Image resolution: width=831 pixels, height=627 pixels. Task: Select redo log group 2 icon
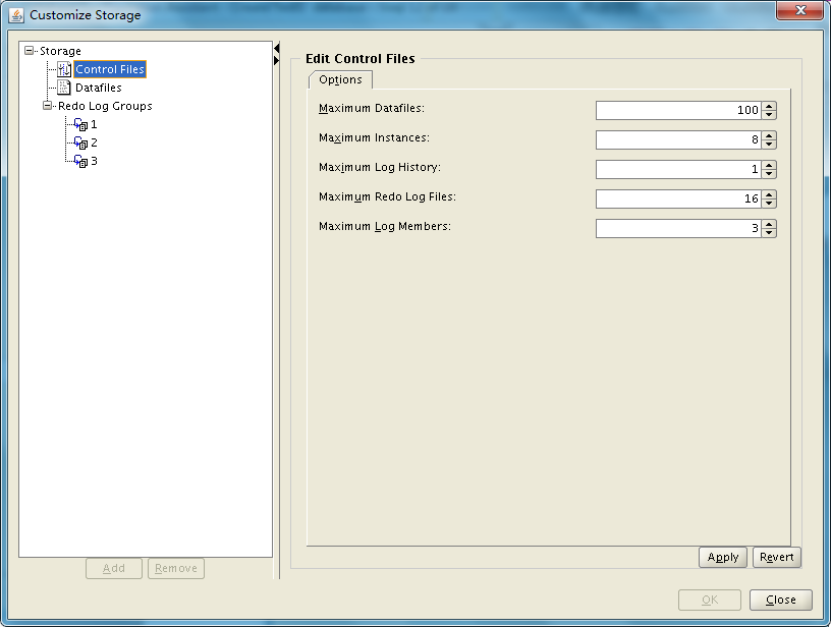click(81, 142)
